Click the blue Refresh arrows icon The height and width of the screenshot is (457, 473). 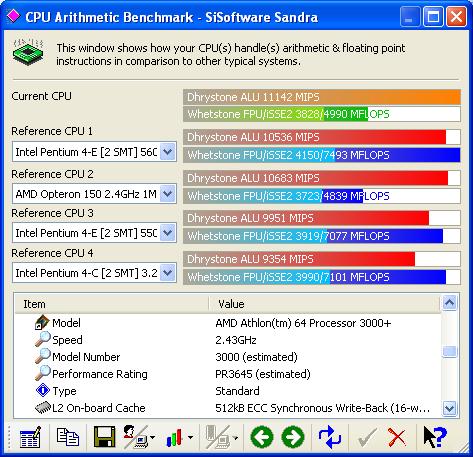click(x=330, y=437)
